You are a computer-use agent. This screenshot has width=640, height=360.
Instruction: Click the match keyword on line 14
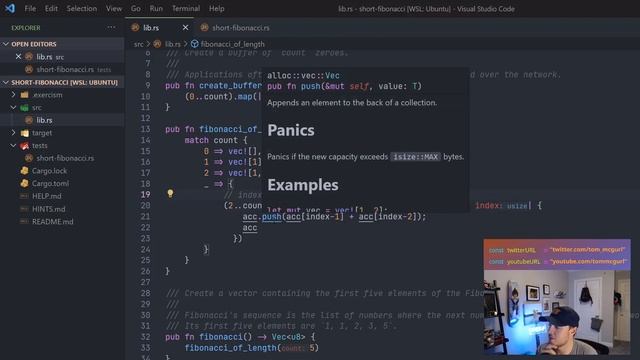tap(196, 140)
